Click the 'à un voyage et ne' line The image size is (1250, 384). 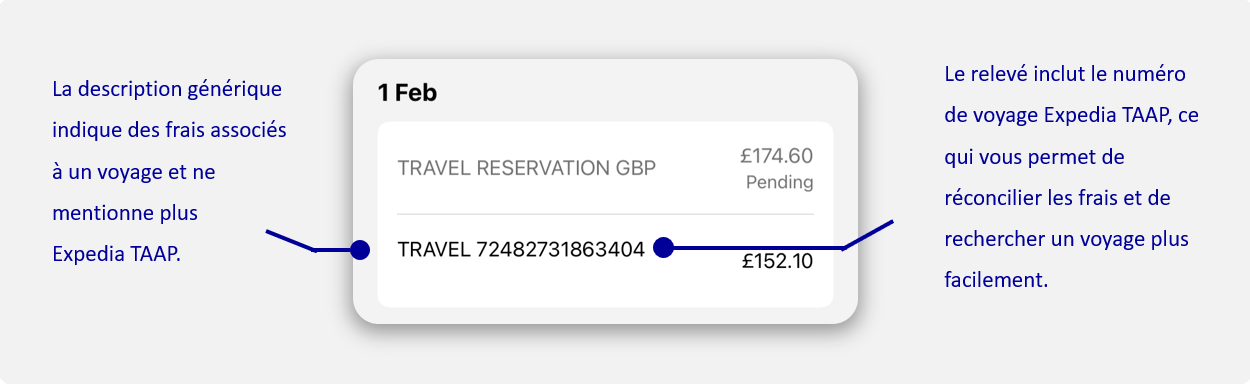tap(134, 172)
